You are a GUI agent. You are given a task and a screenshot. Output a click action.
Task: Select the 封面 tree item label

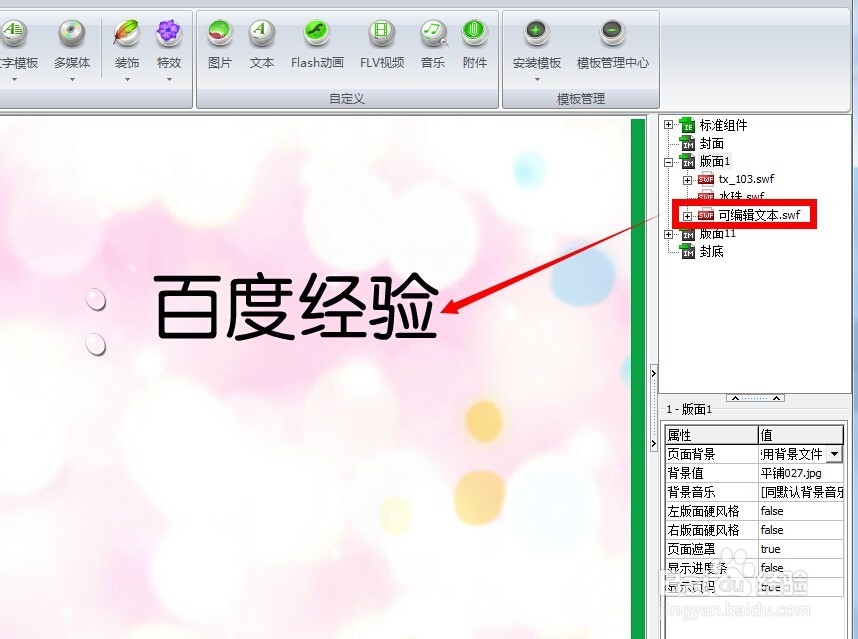(x=711, y=143)
